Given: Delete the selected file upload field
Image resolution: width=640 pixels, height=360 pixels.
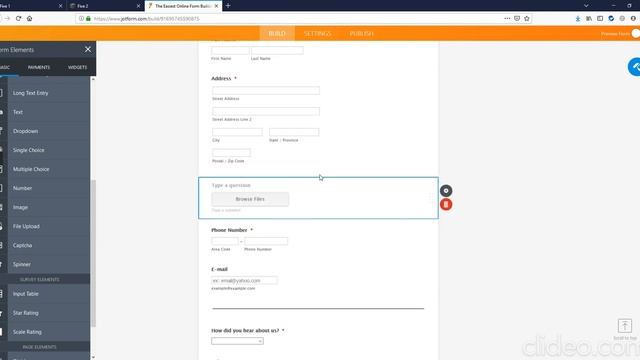Looking at the screenshot, I should coord(446,204).
